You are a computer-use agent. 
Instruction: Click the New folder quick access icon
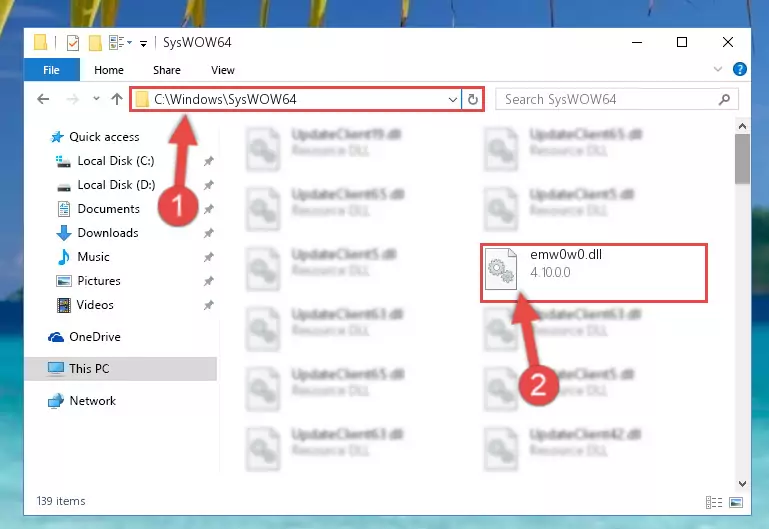(95, 43)
